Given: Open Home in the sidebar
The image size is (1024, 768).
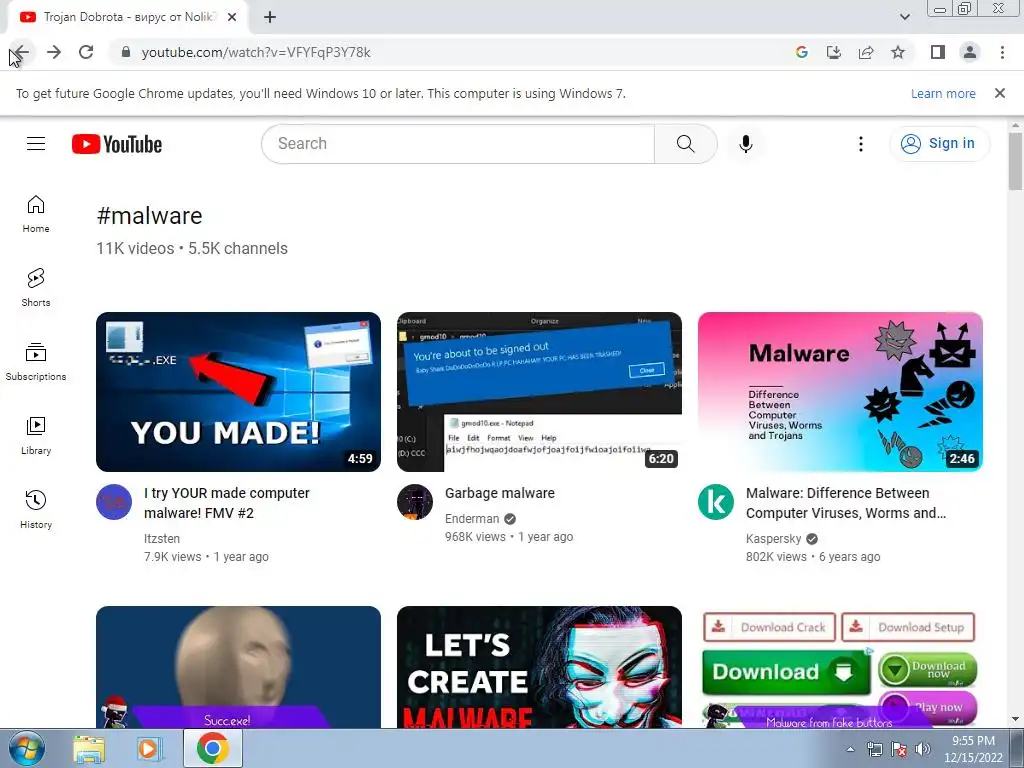Looking at the screenshot, I should [36, 214].
